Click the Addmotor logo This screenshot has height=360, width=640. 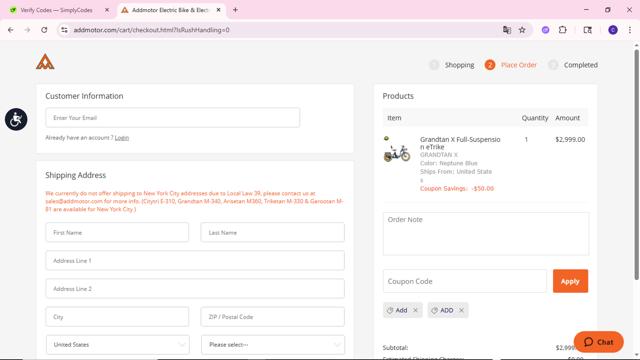tap(45, 62)
